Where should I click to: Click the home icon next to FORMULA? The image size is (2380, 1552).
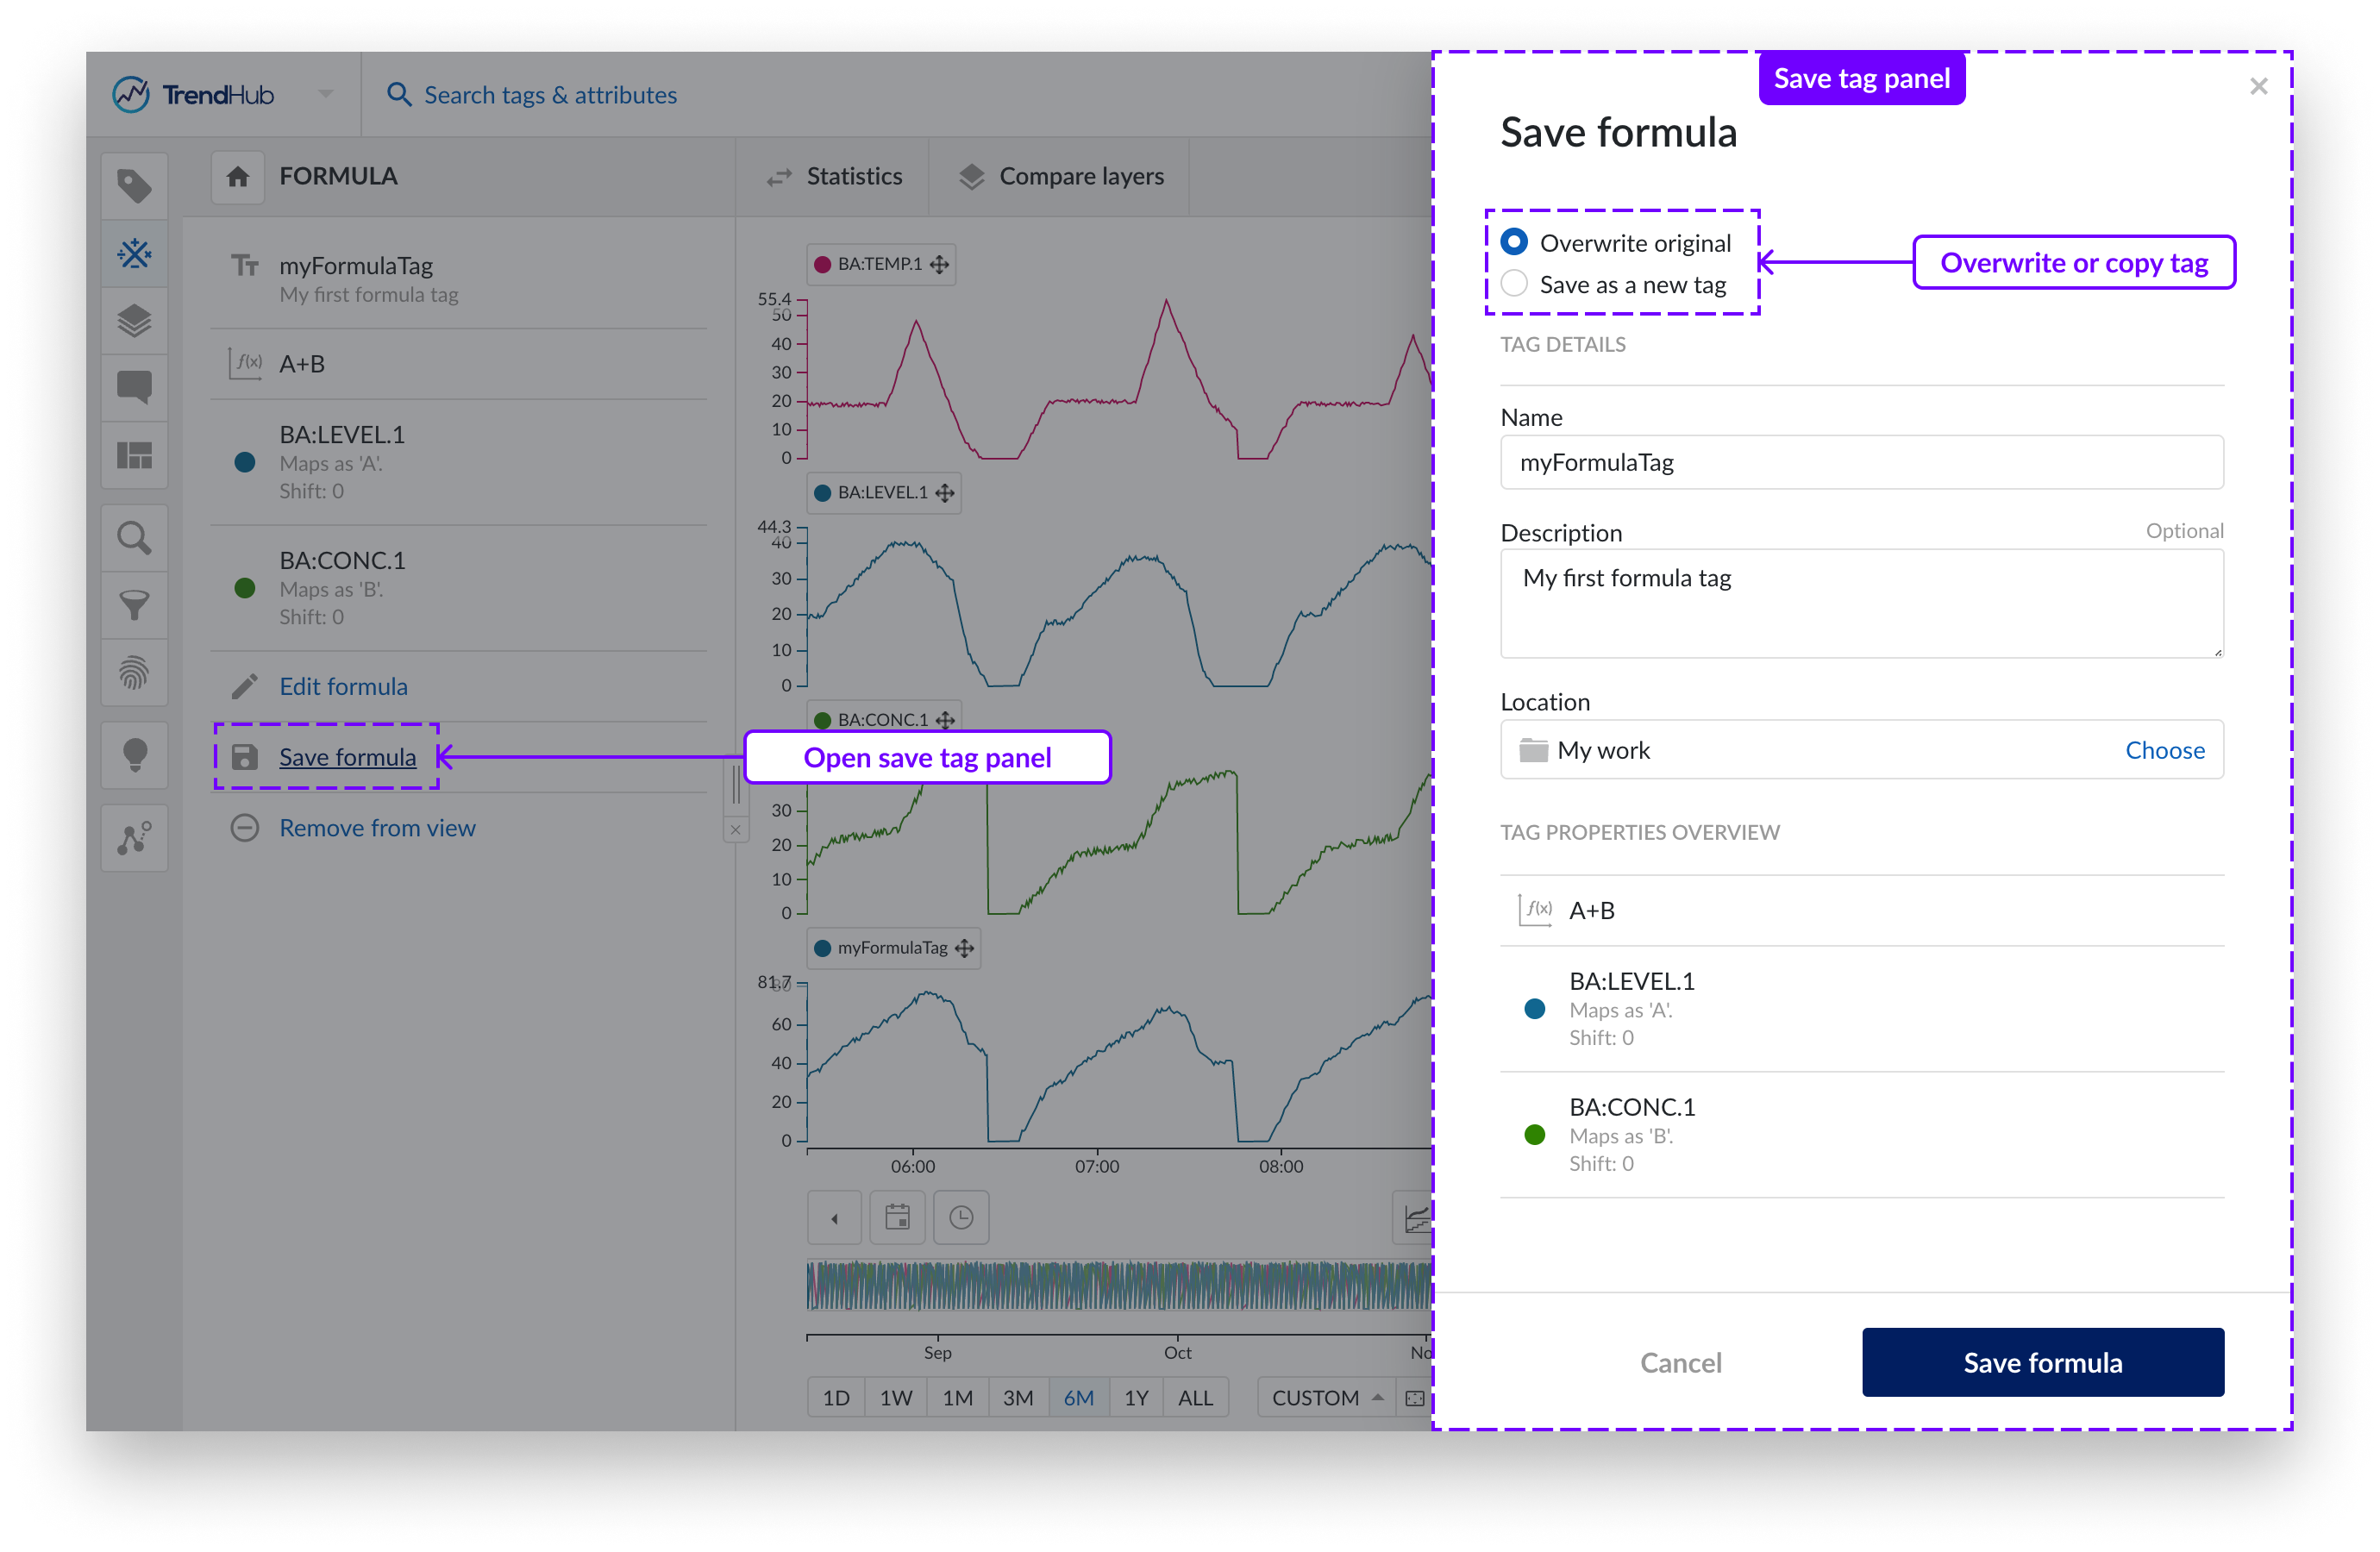tap(237, 177)
